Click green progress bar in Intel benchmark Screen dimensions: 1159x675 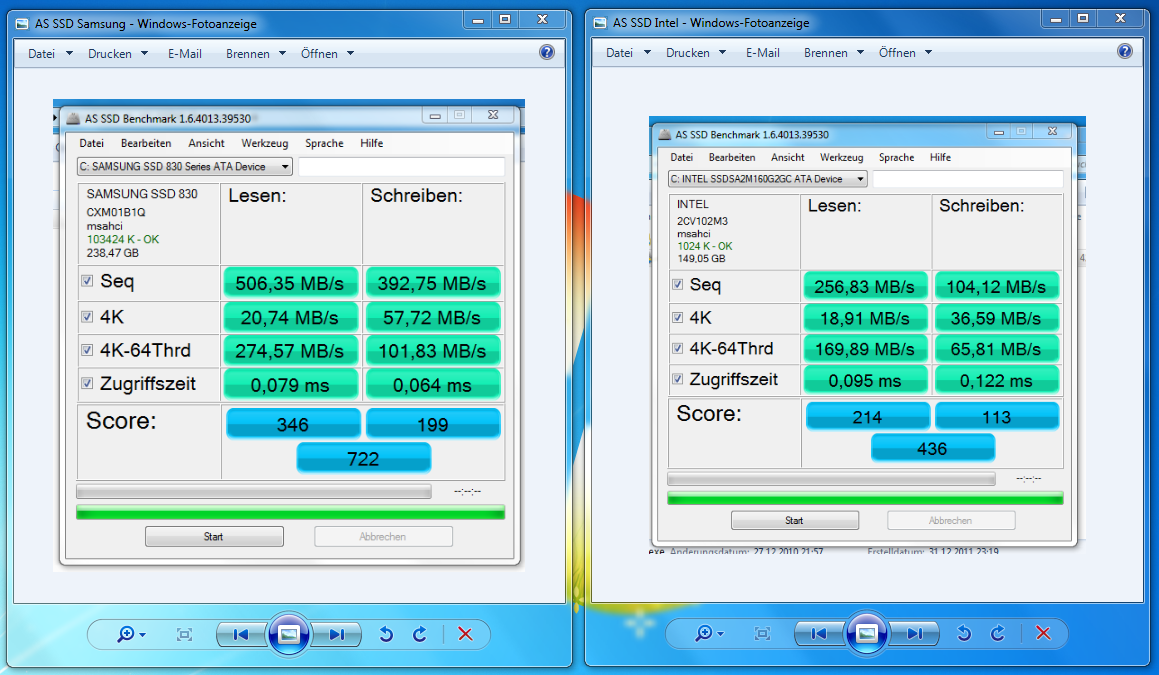point(865,498)
